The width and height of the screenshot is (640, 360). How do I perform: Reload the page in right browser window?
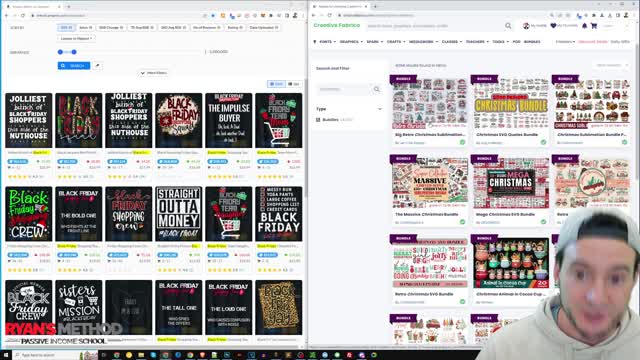coord(329,16)
